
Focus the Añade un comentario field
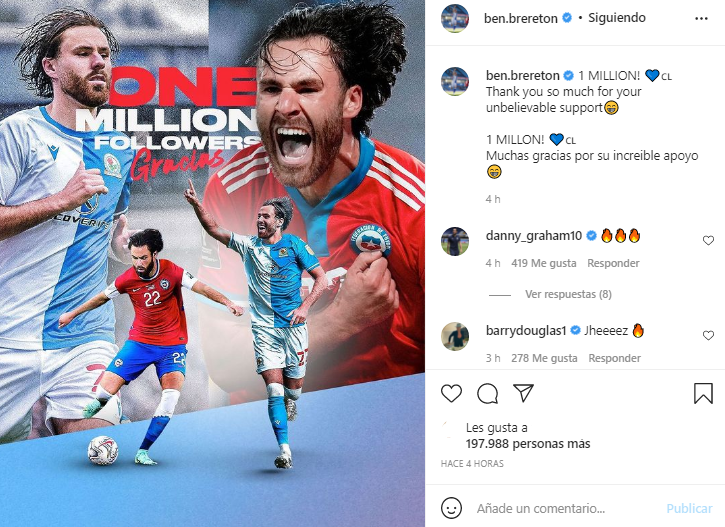coord(566,509)
